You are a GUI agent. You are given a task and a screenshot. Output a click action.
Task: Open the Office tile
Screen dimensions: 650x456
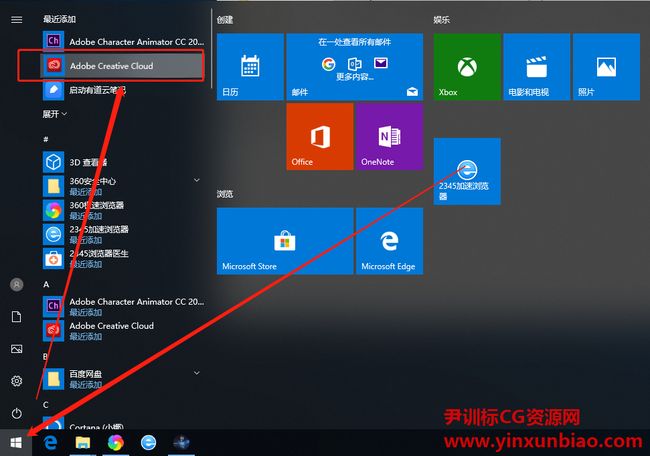(320, 136)
